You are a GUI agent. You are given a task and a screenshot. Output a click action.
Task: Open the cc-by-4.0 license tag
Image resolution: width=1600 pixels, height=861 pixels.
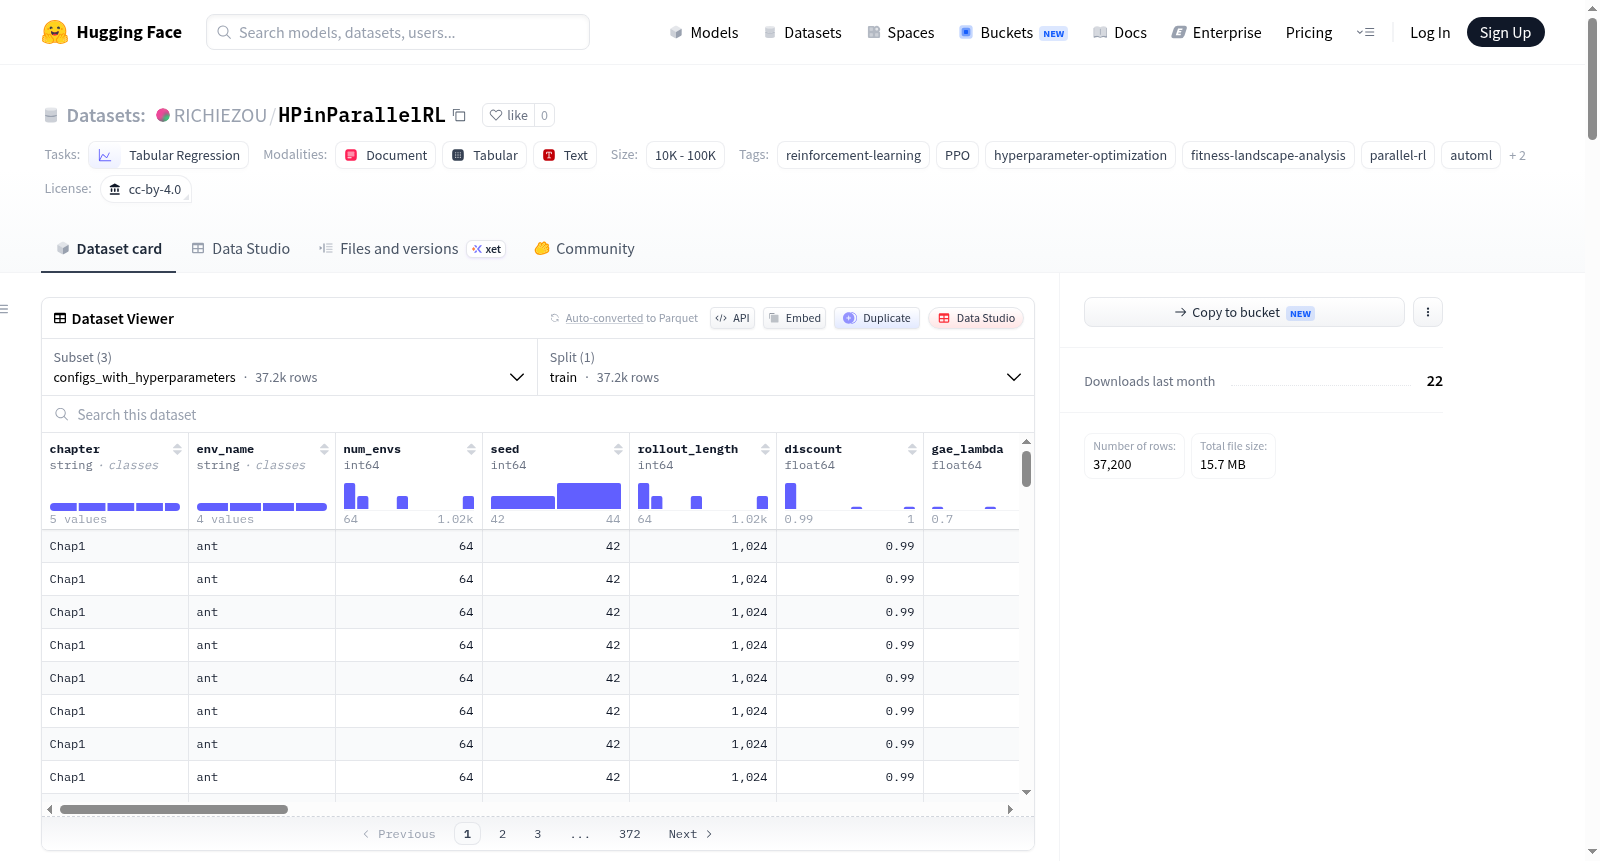(146, 189)
